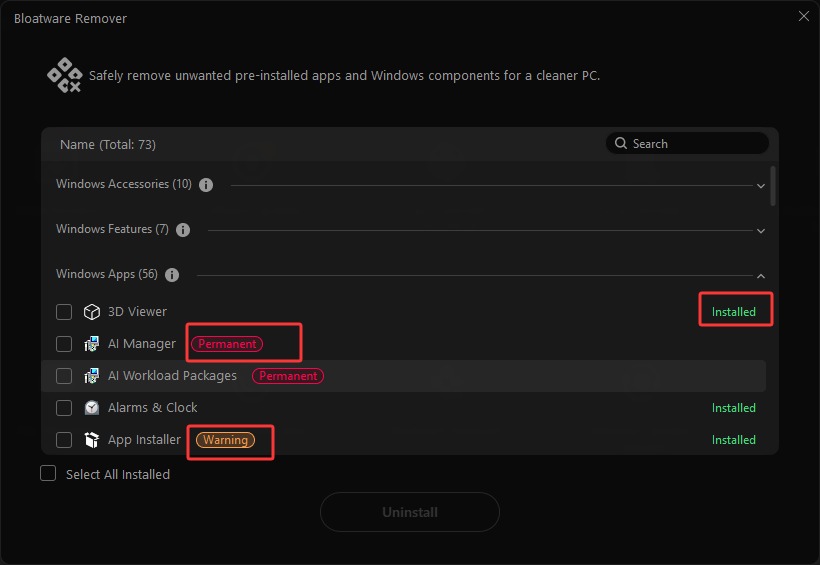Click the Permanent badge on AI Workload Packages
The width and height of the screenshot is (820, 565).
point(288,376)
